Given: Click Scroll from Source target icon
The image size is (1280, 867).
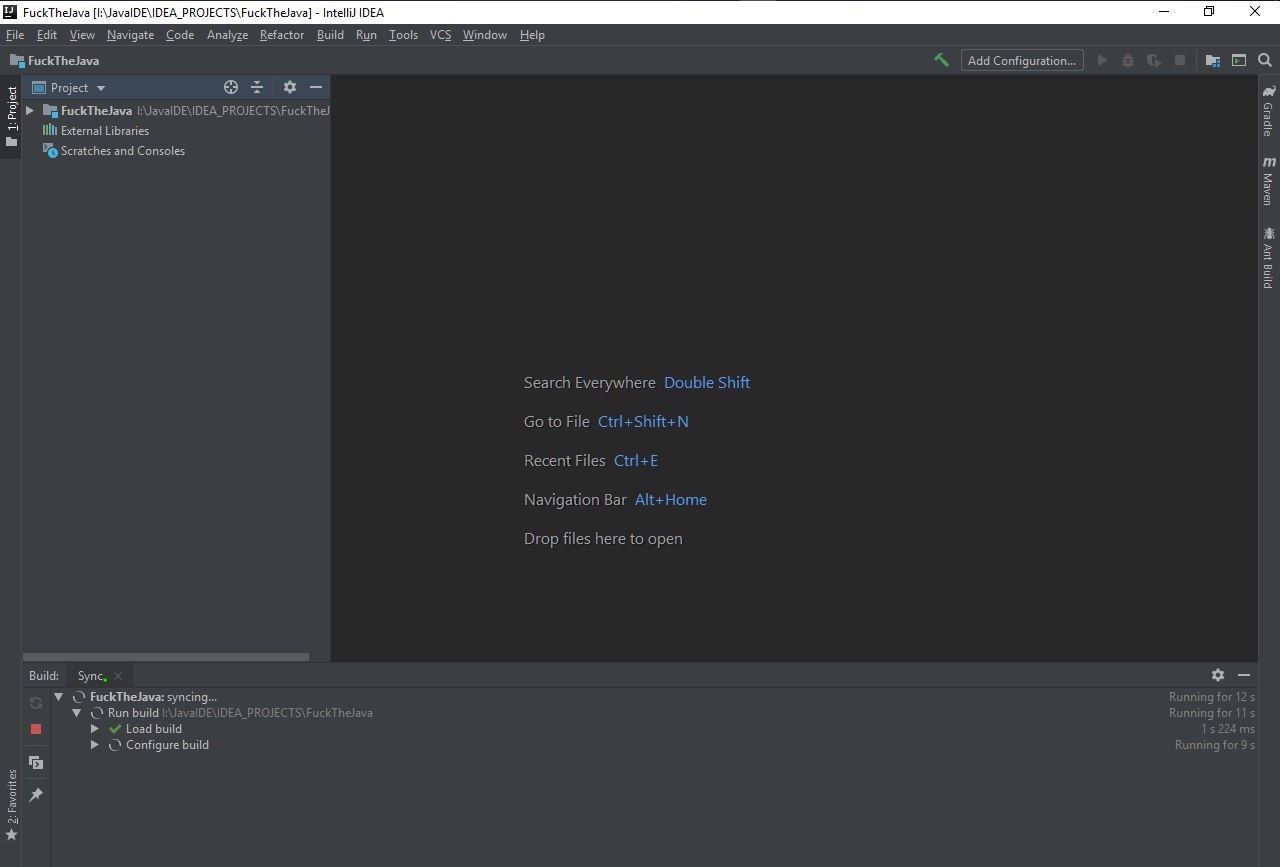Looking at the screenshot, I should [231, 87].
